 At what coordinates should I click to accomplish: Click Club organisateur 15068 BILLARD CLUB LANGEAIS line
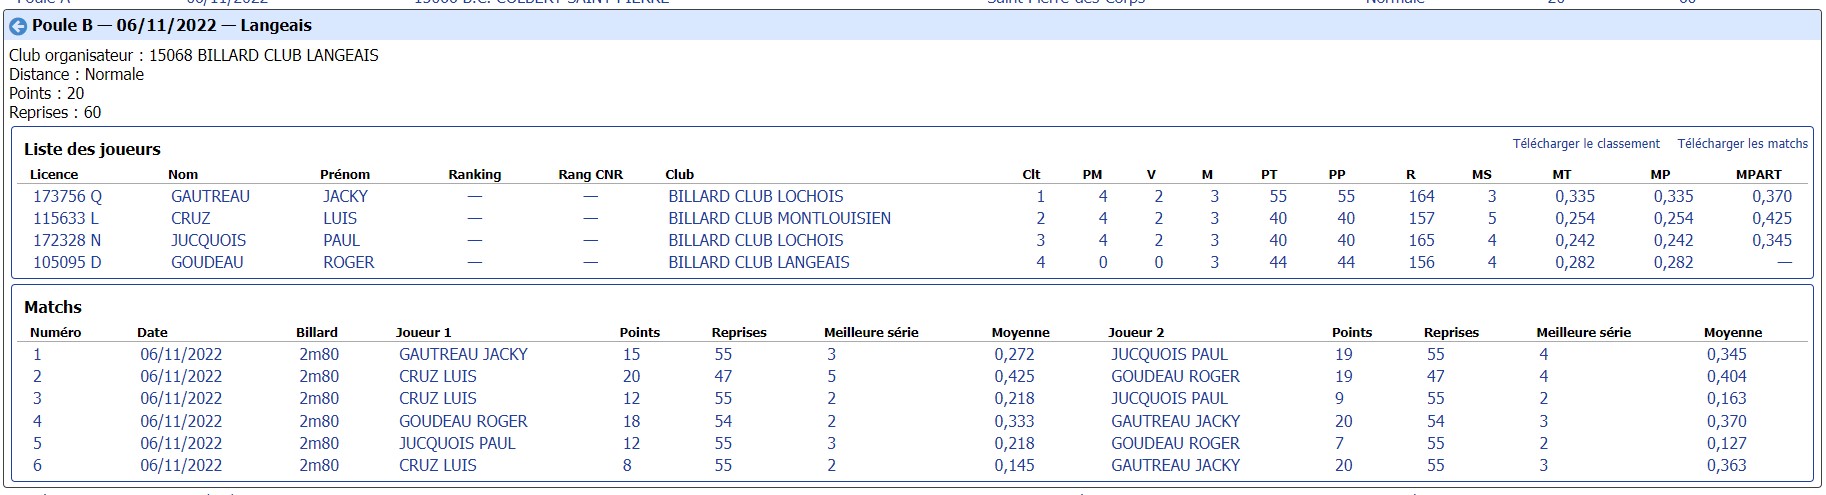[194, 56]
